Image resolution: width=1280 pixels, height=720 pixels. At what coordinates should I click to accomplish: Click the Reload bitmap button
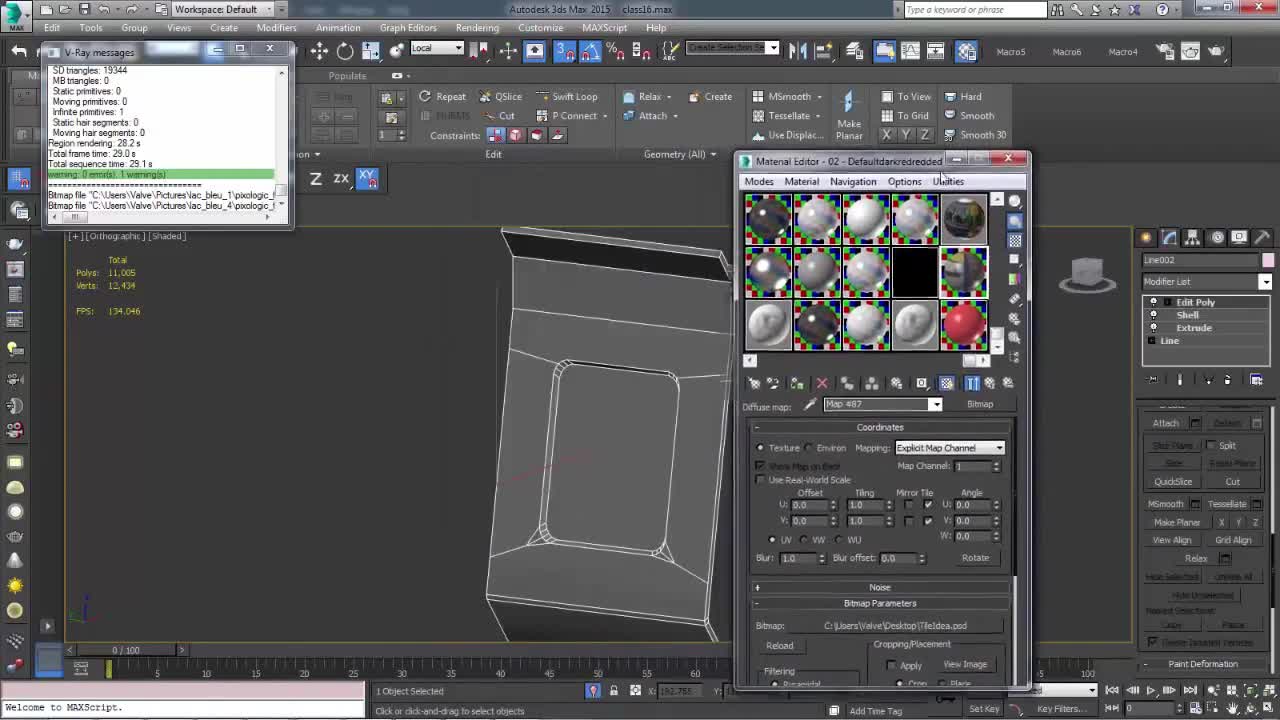coord(780,646)
